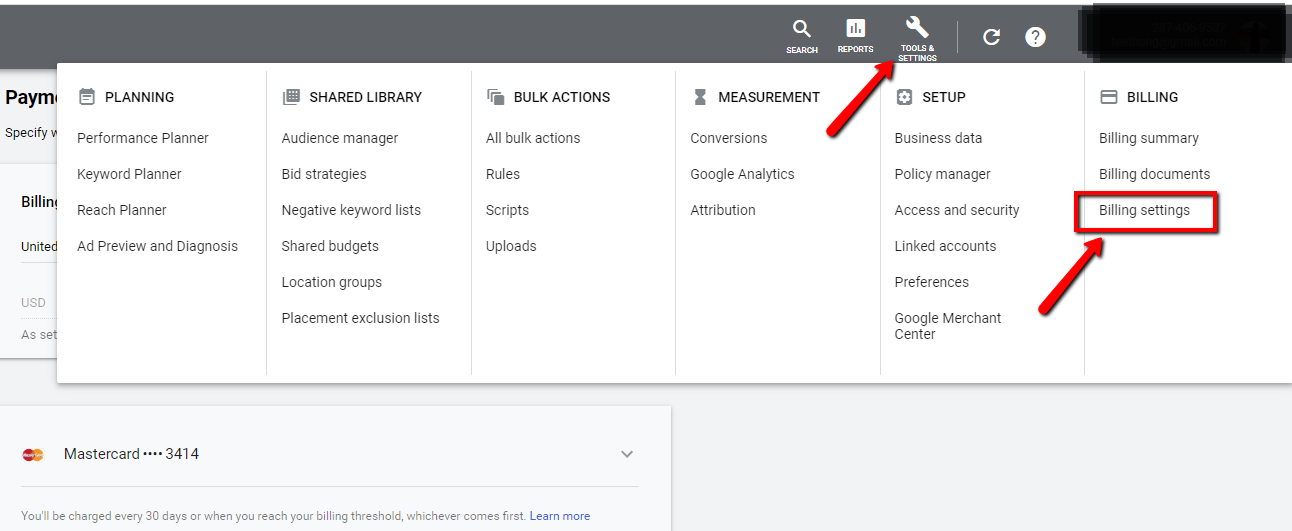Screen dimensions: 1292x531
Task: Click the Planning section calendar icon
Action: pyautogui.click(x=87, y=97)
